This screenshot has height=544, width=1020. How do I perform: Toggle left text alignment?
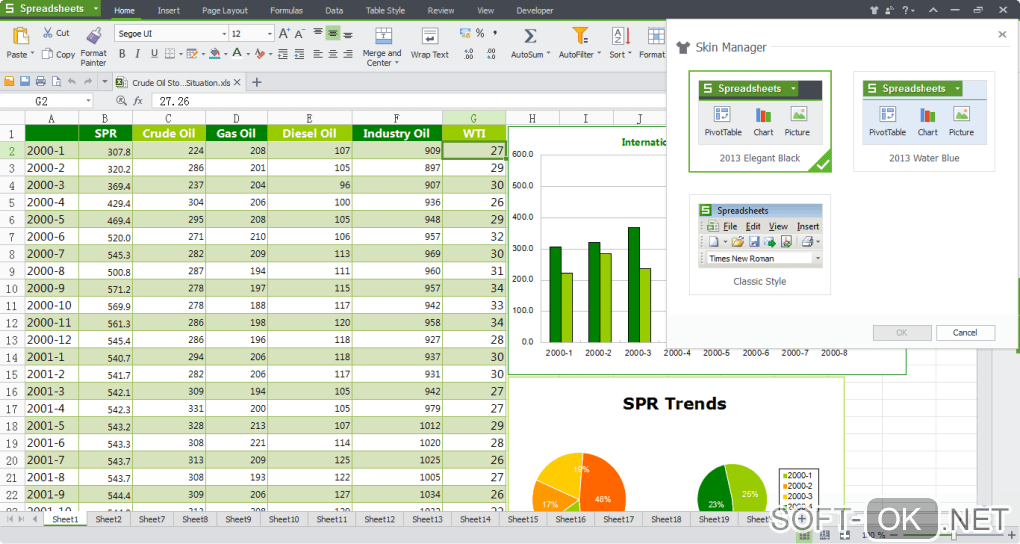click(317, 54)
